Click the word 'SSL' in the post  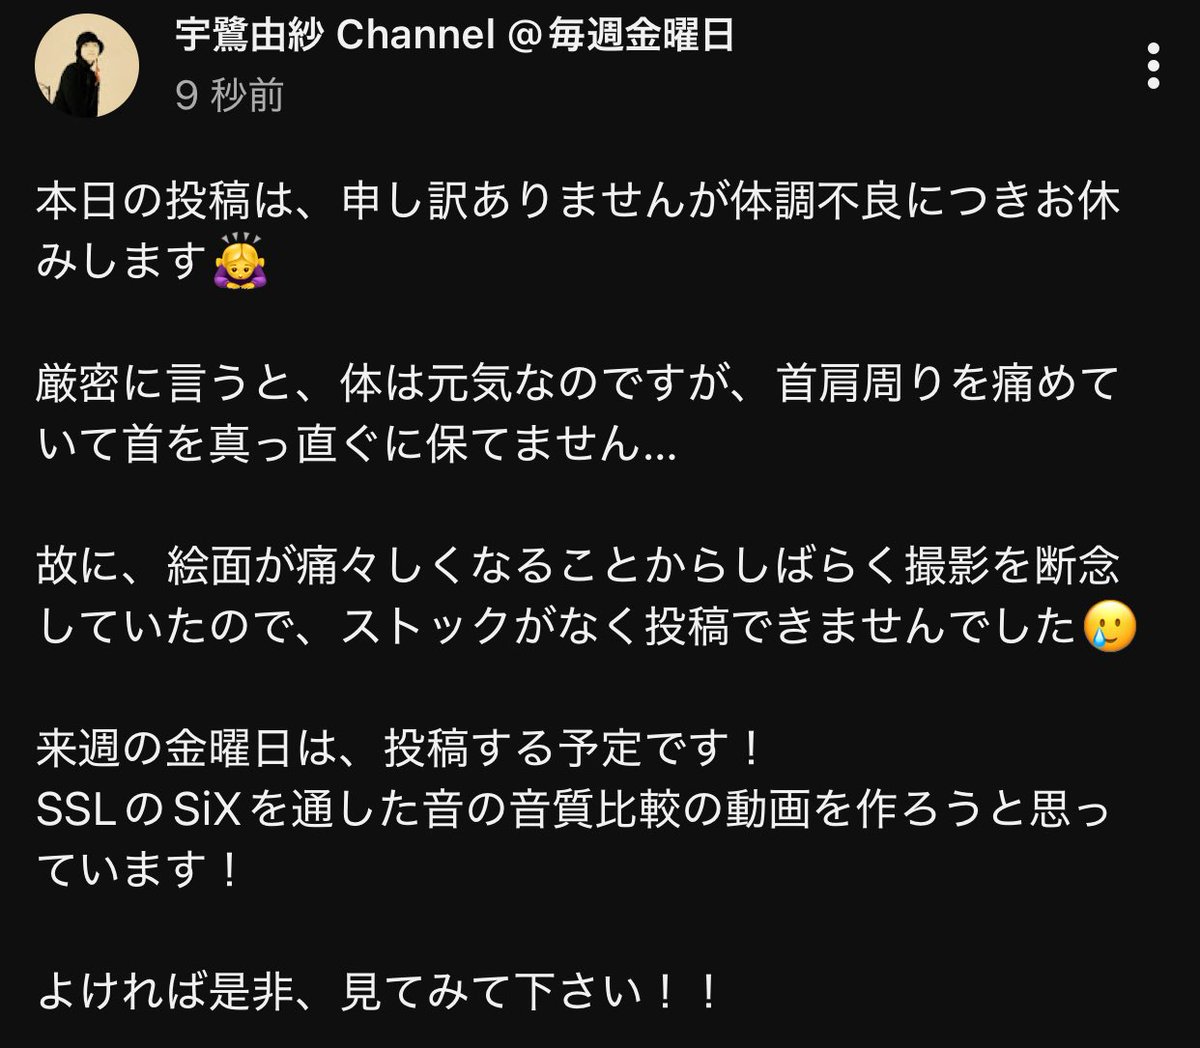[76, 810]
